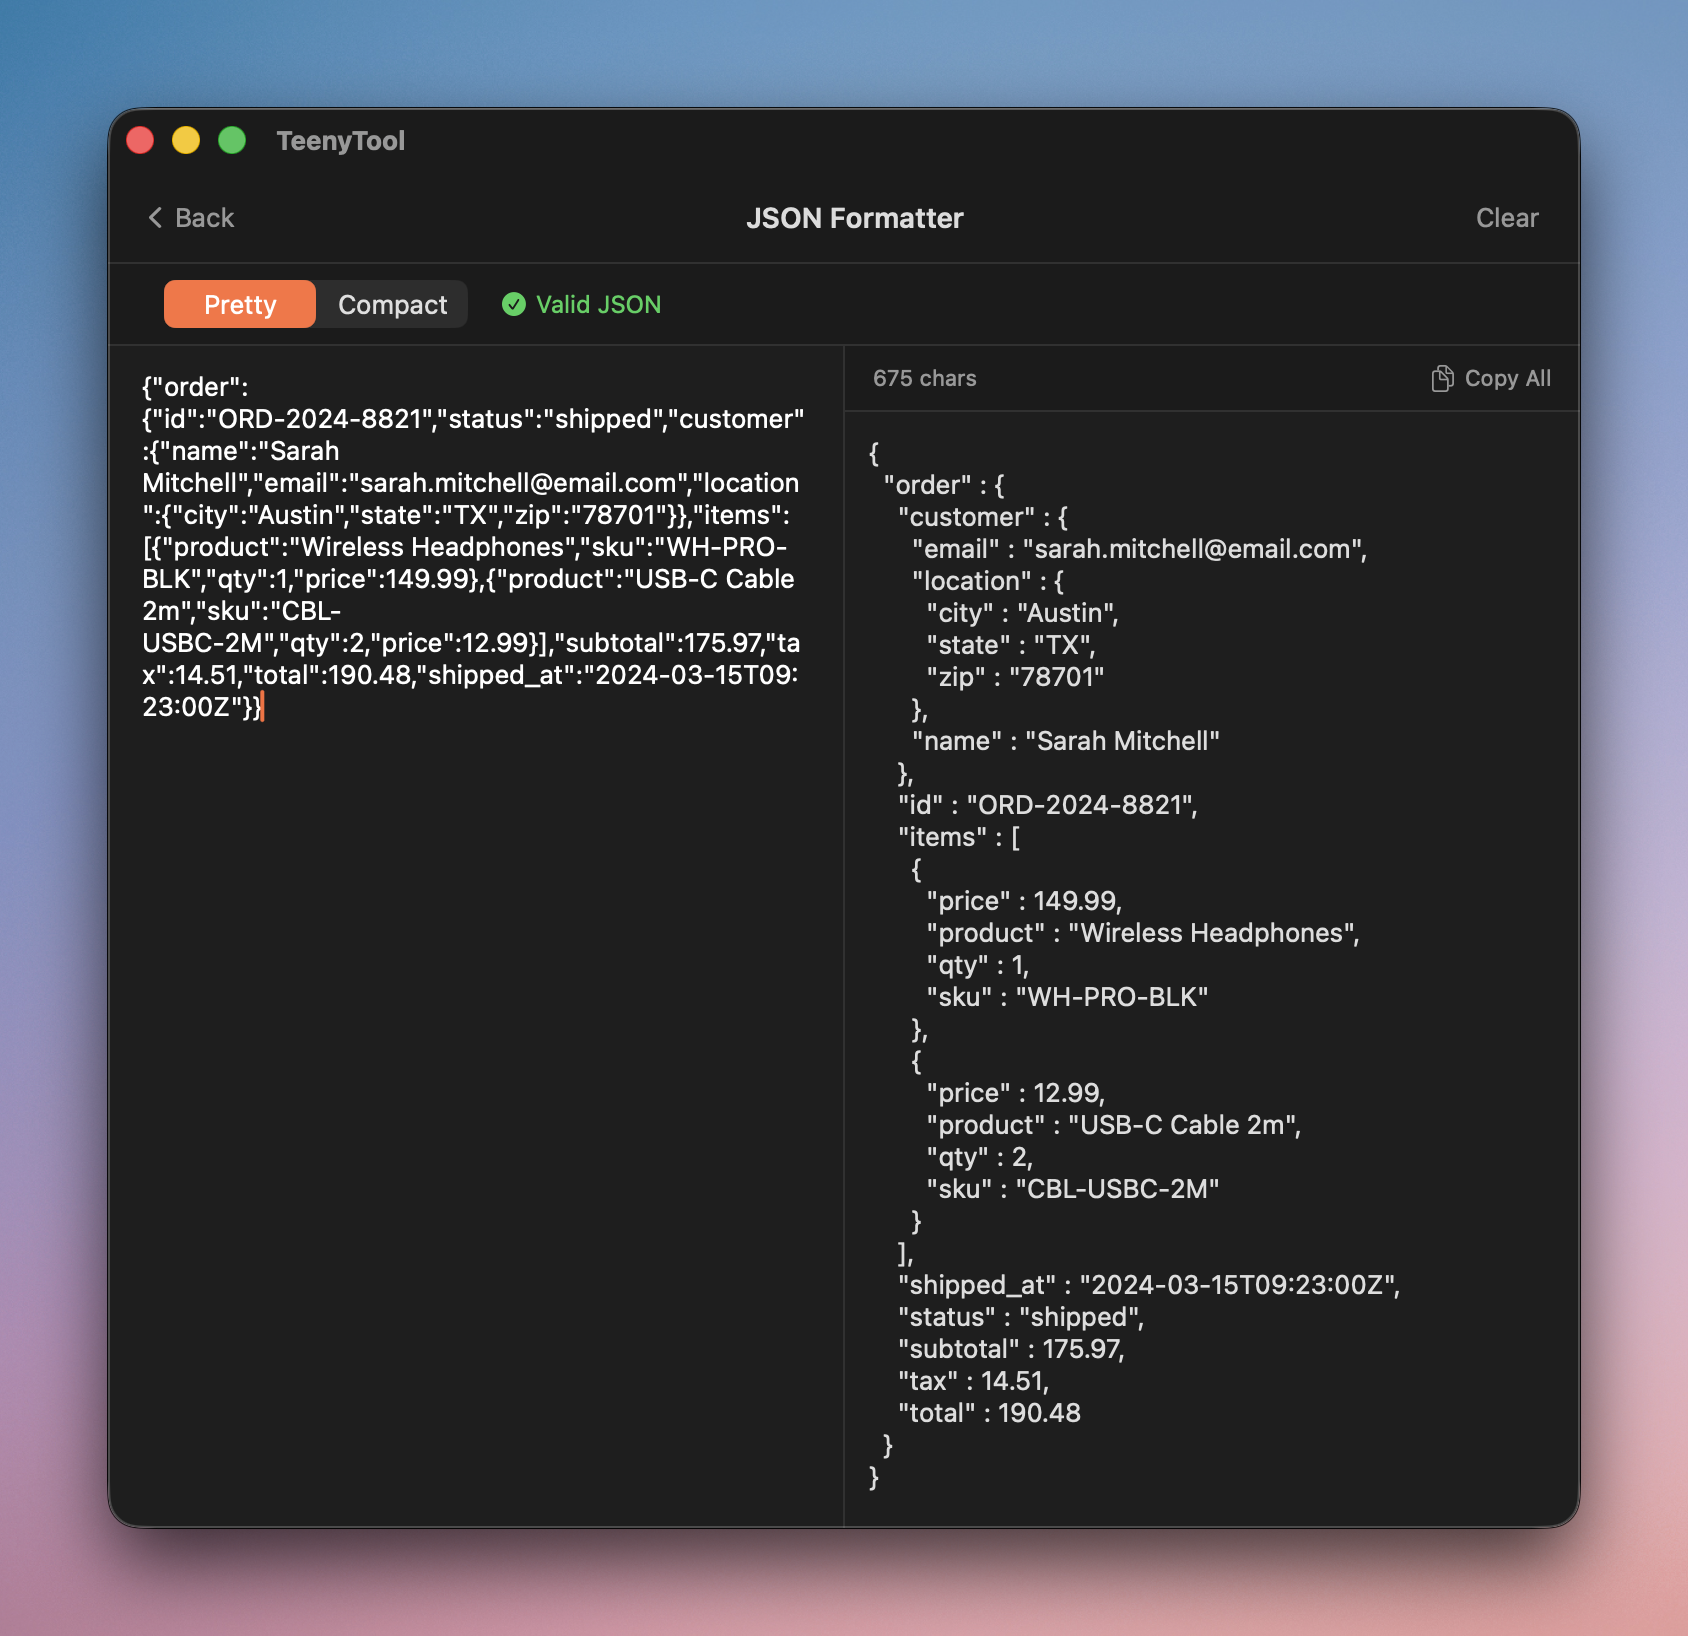Select the formatted JSON output panel

(x=1200, y=1000)
